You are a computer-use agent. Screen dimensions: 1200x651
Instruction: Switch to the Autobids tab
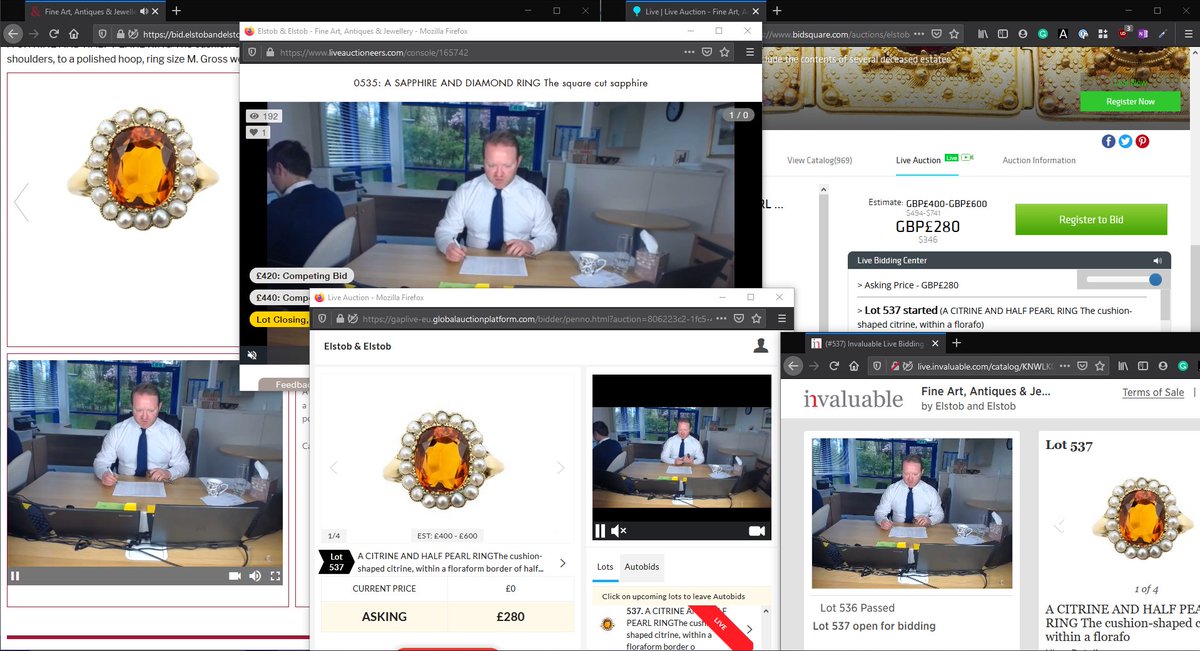641,567
